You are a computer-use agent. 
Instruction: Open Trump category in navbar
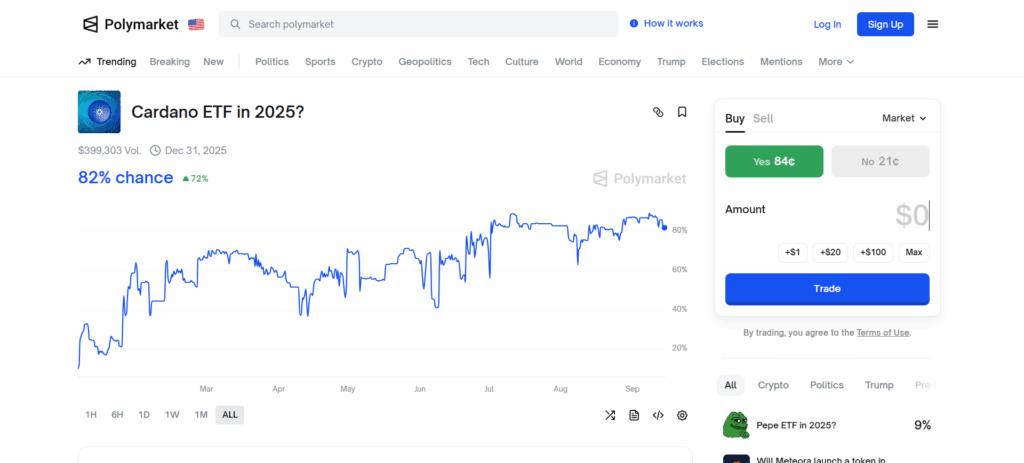(671, 62)
